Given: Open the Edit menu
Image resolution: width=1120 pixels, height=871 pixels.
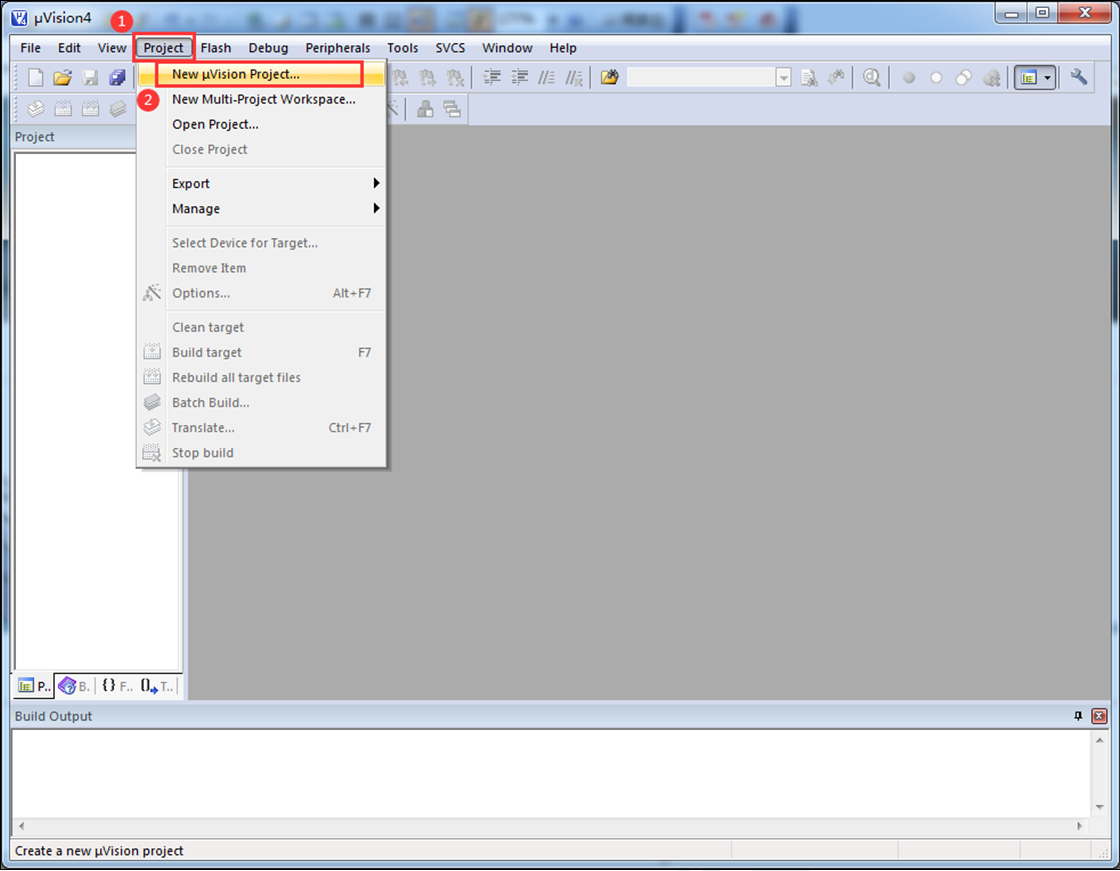Looking at the screenshot, I should [x=69, y=48].
